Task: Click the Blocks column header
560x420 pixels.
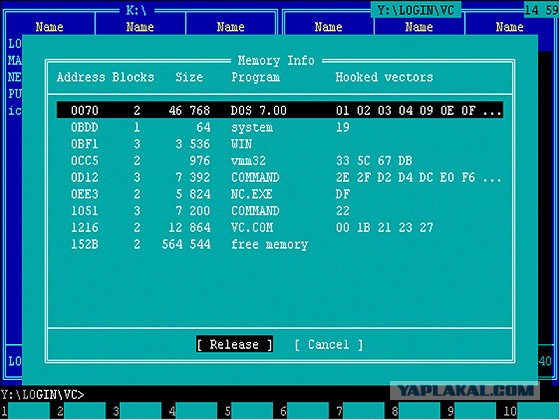Action: pos(133,77)
